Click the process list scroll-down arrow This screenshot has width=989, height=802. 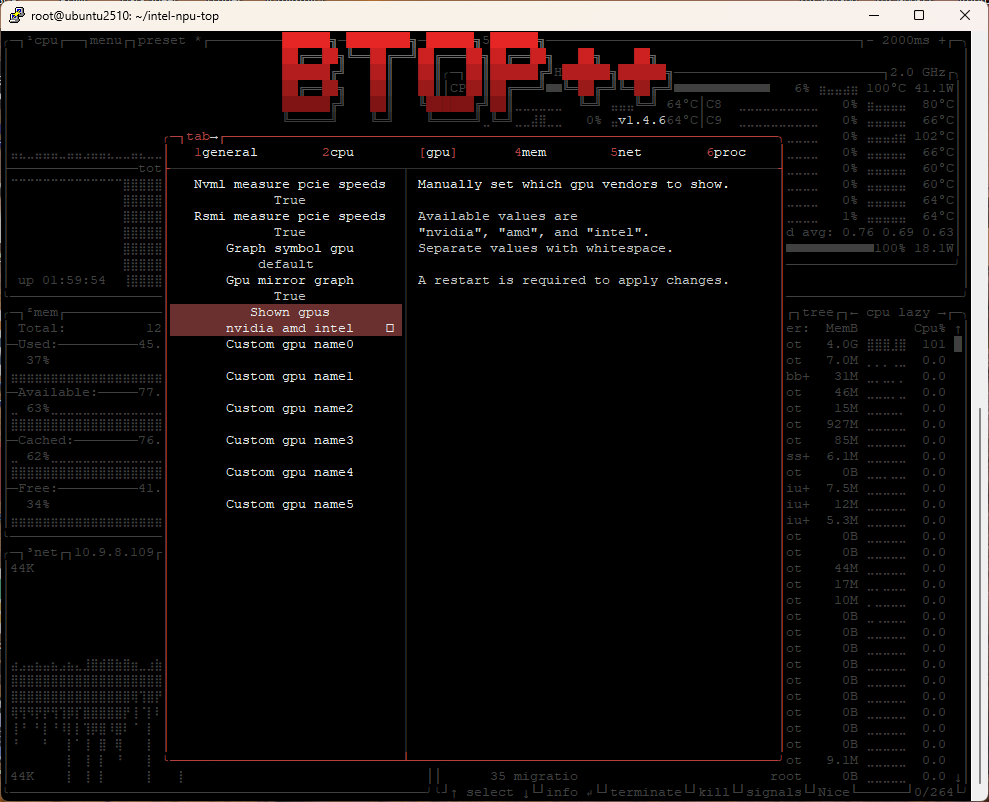pos(958,777)
